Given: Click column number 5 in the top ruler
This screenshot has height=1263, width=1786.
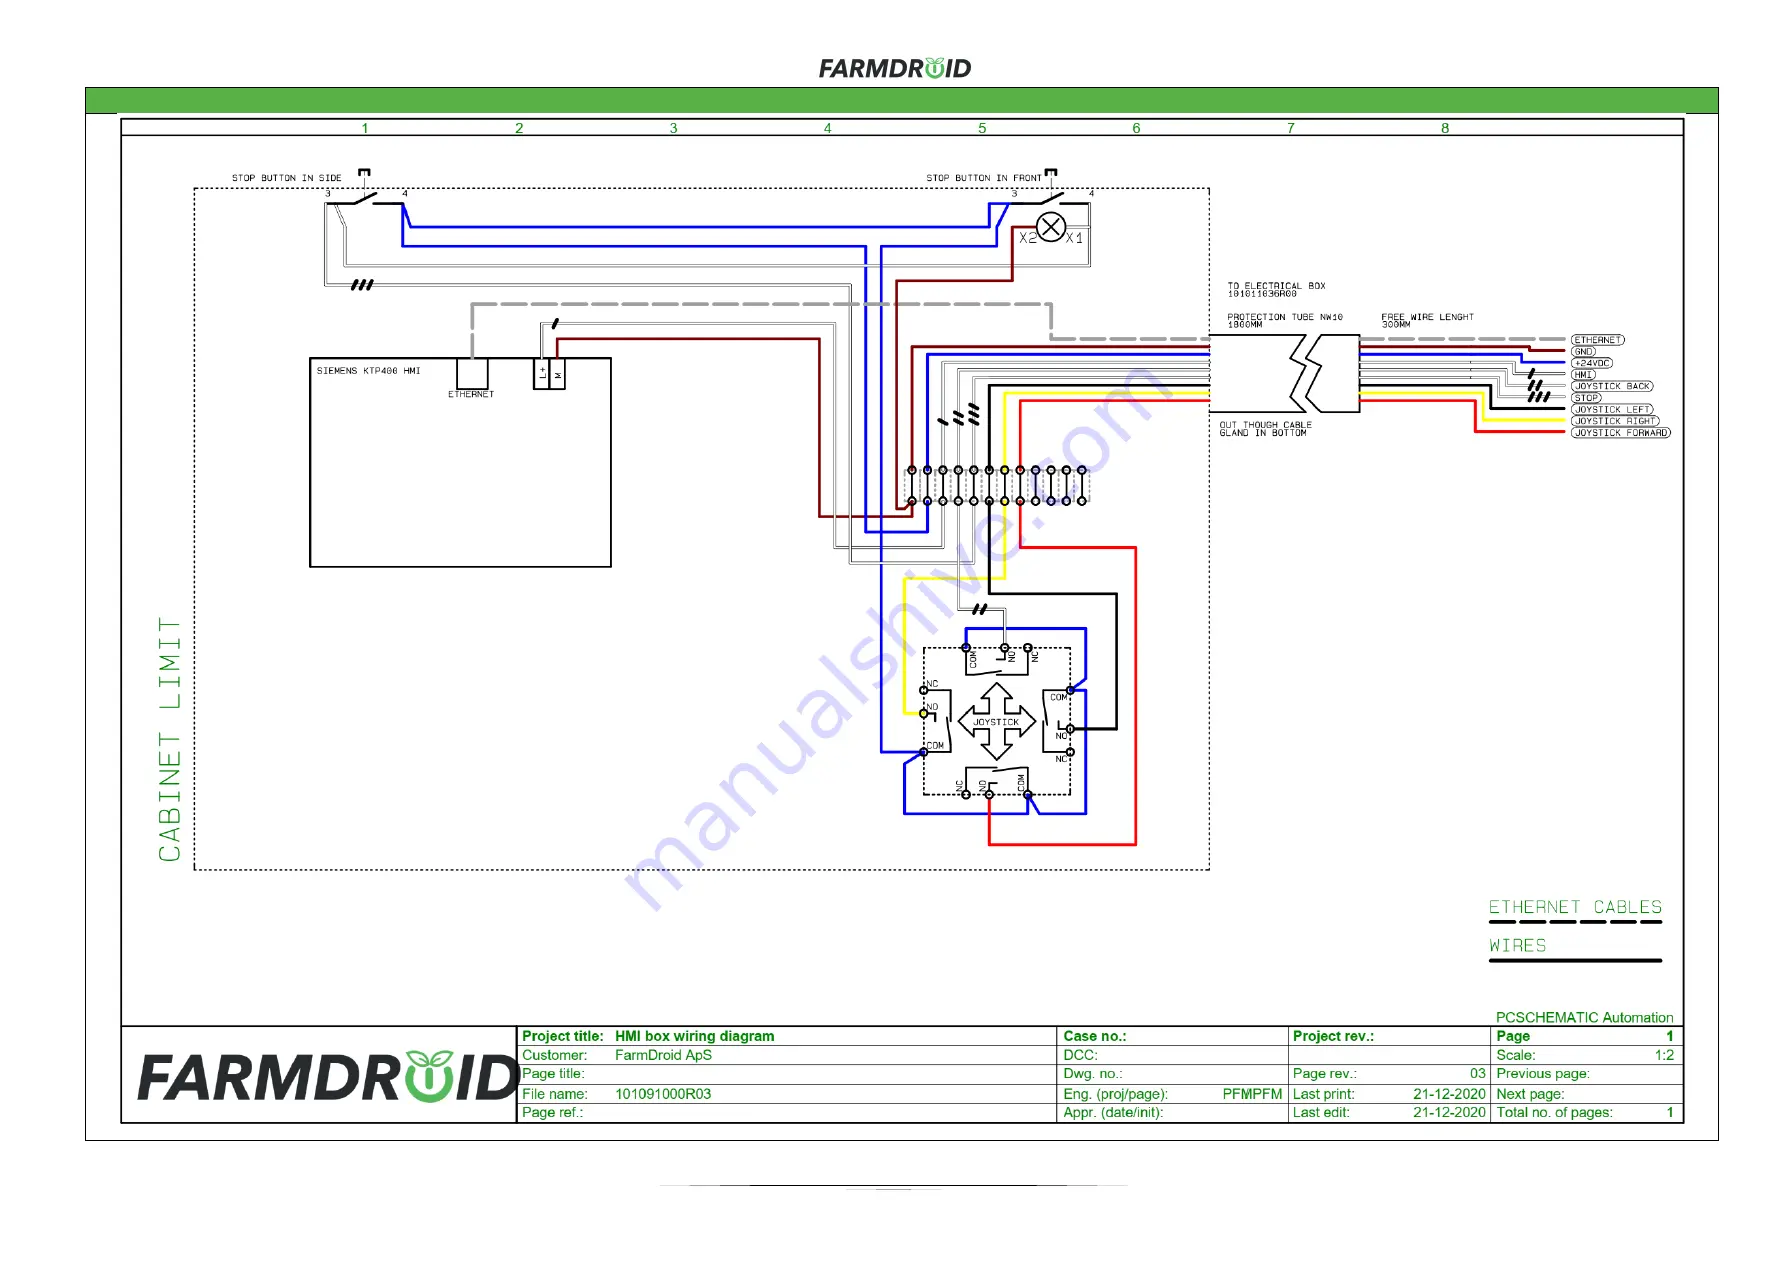Looking at the screenshot, I should pyautogui.click(x=982, y=128).
